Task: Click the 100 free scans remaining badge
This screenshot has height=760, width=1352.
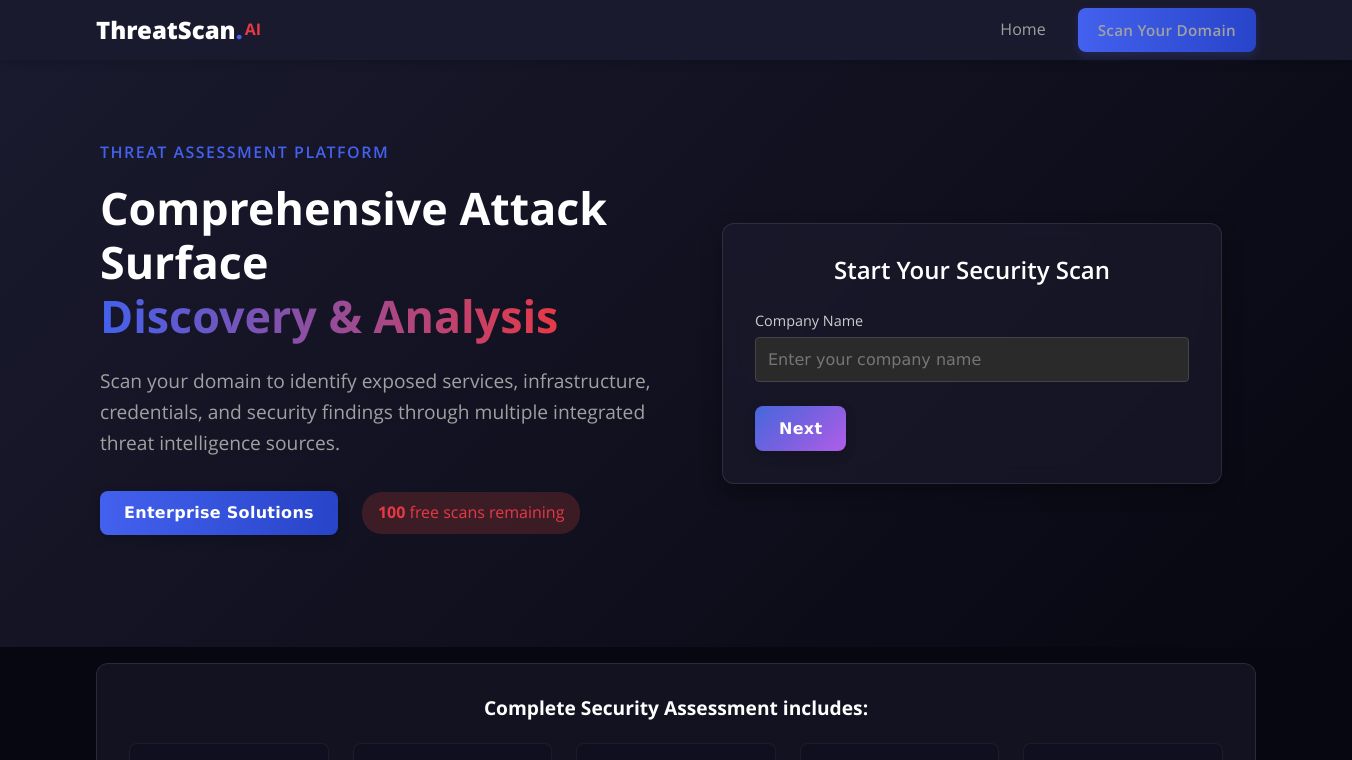Action: pos(470,513)
